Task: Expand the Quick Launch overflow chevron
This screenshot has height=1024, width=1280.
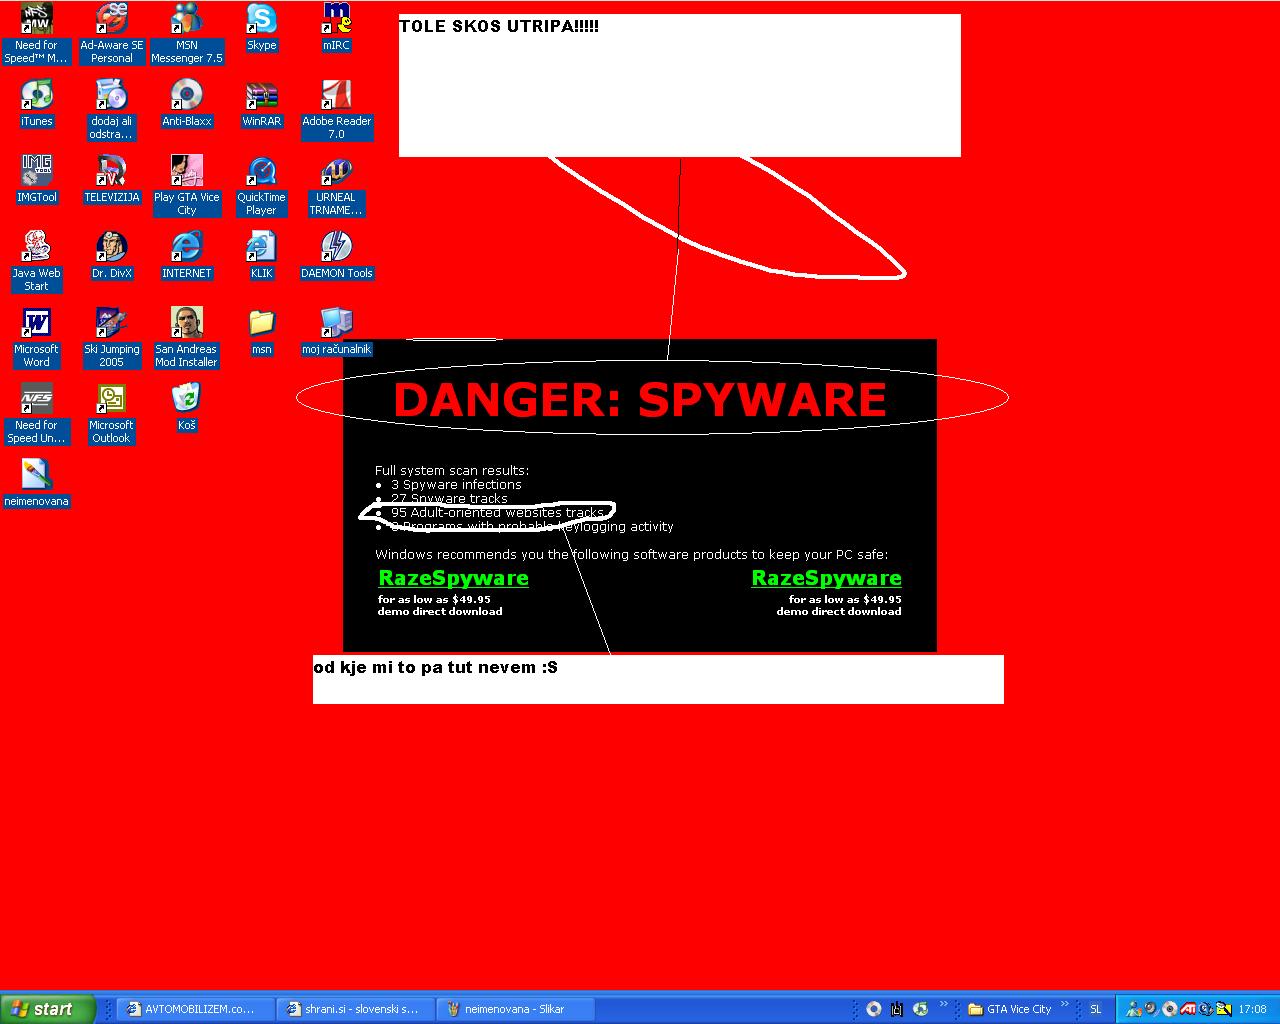Action: tap(943, 1004)
